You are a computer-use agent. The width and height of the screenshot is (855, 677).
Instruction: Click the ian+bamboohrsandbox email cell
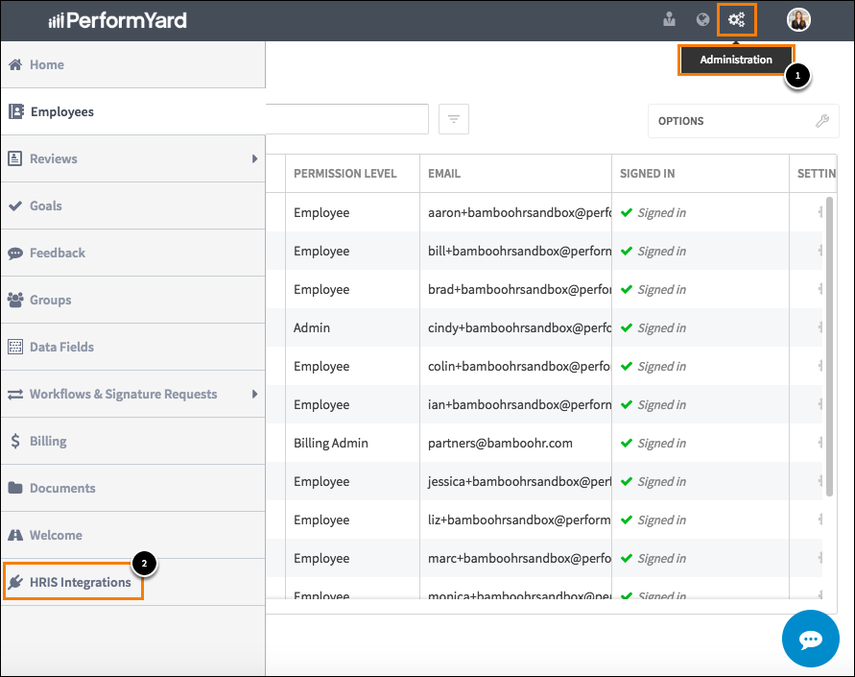516,404
